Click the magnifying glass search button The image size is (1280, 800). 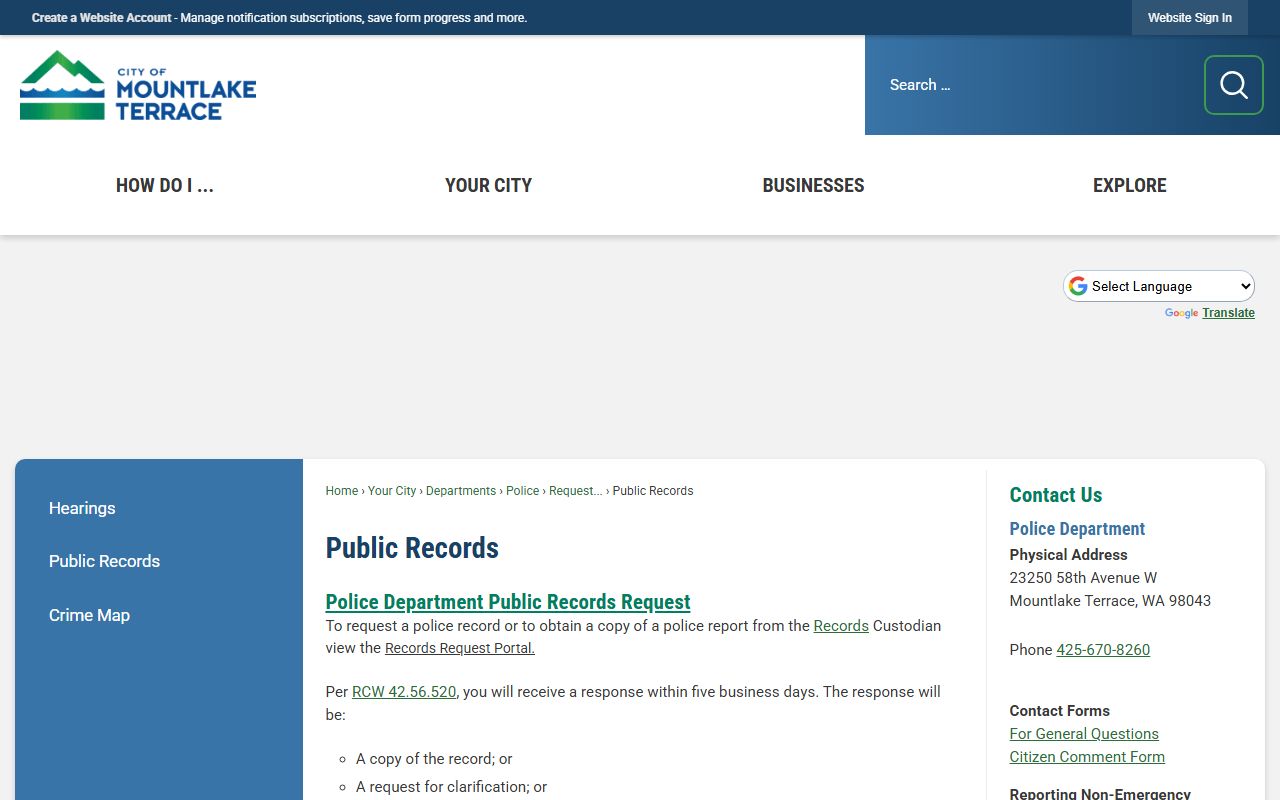tap(1233, 85)
